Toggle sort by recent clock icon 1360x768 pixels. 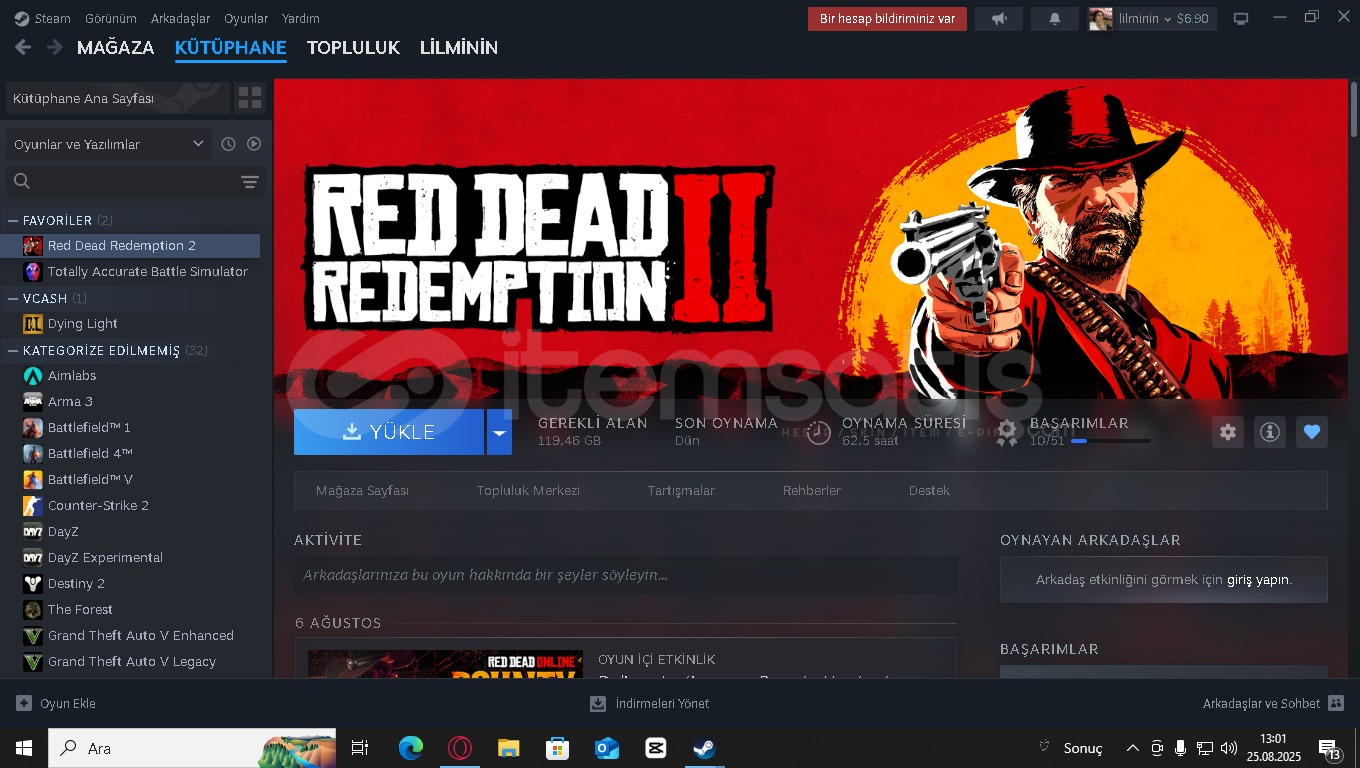coord(228,144)
